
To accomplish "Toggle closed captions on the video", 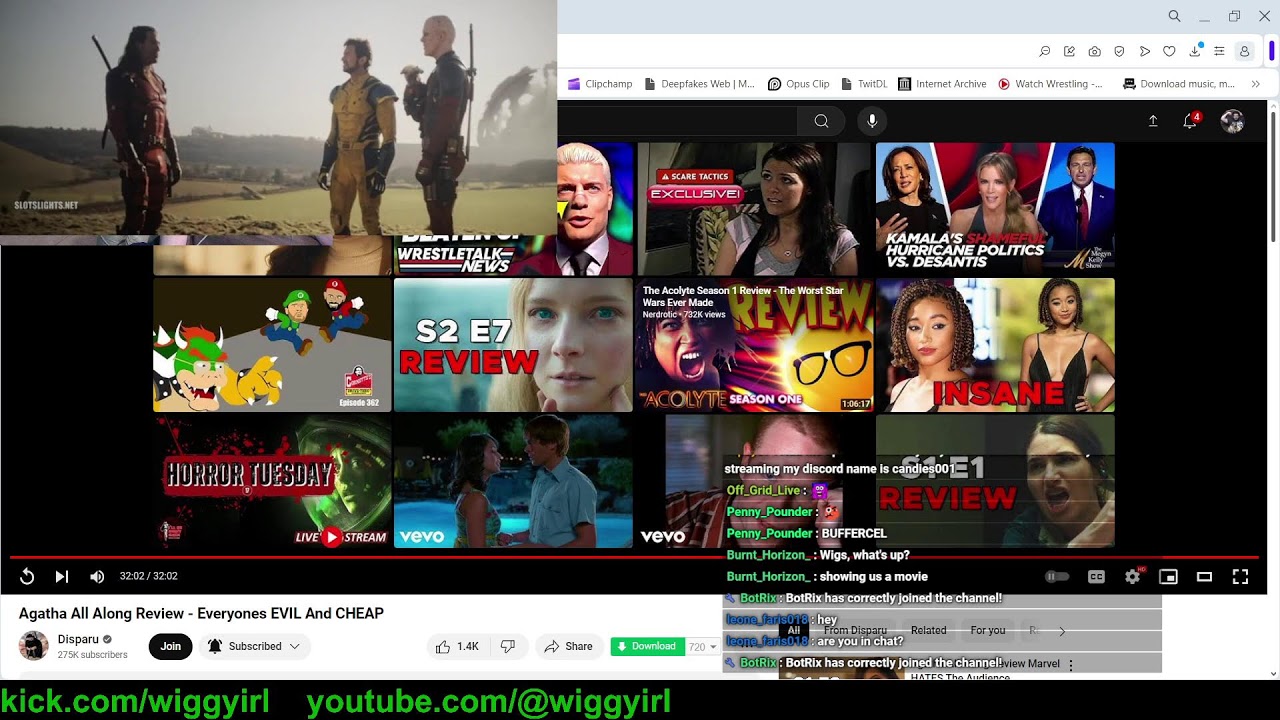I will pyautogui.click(x=1096, y=576).
